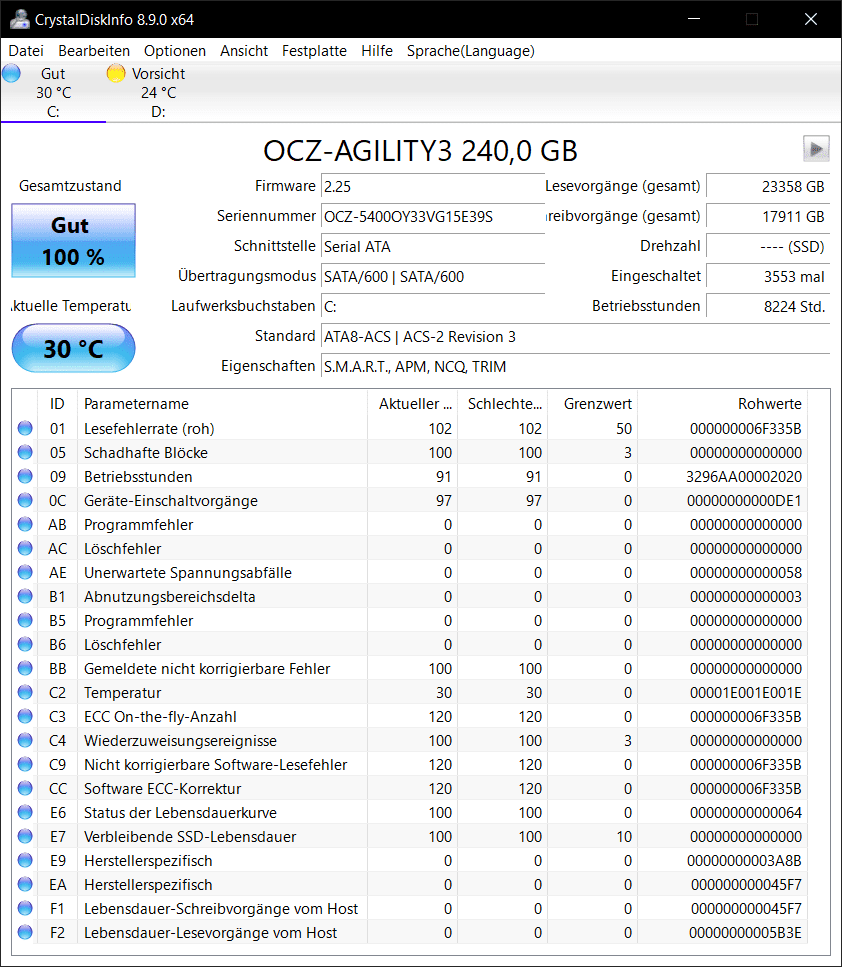
Task: Switch to drive D: tab
Action: pyautogui.click(x=158, y=93)
